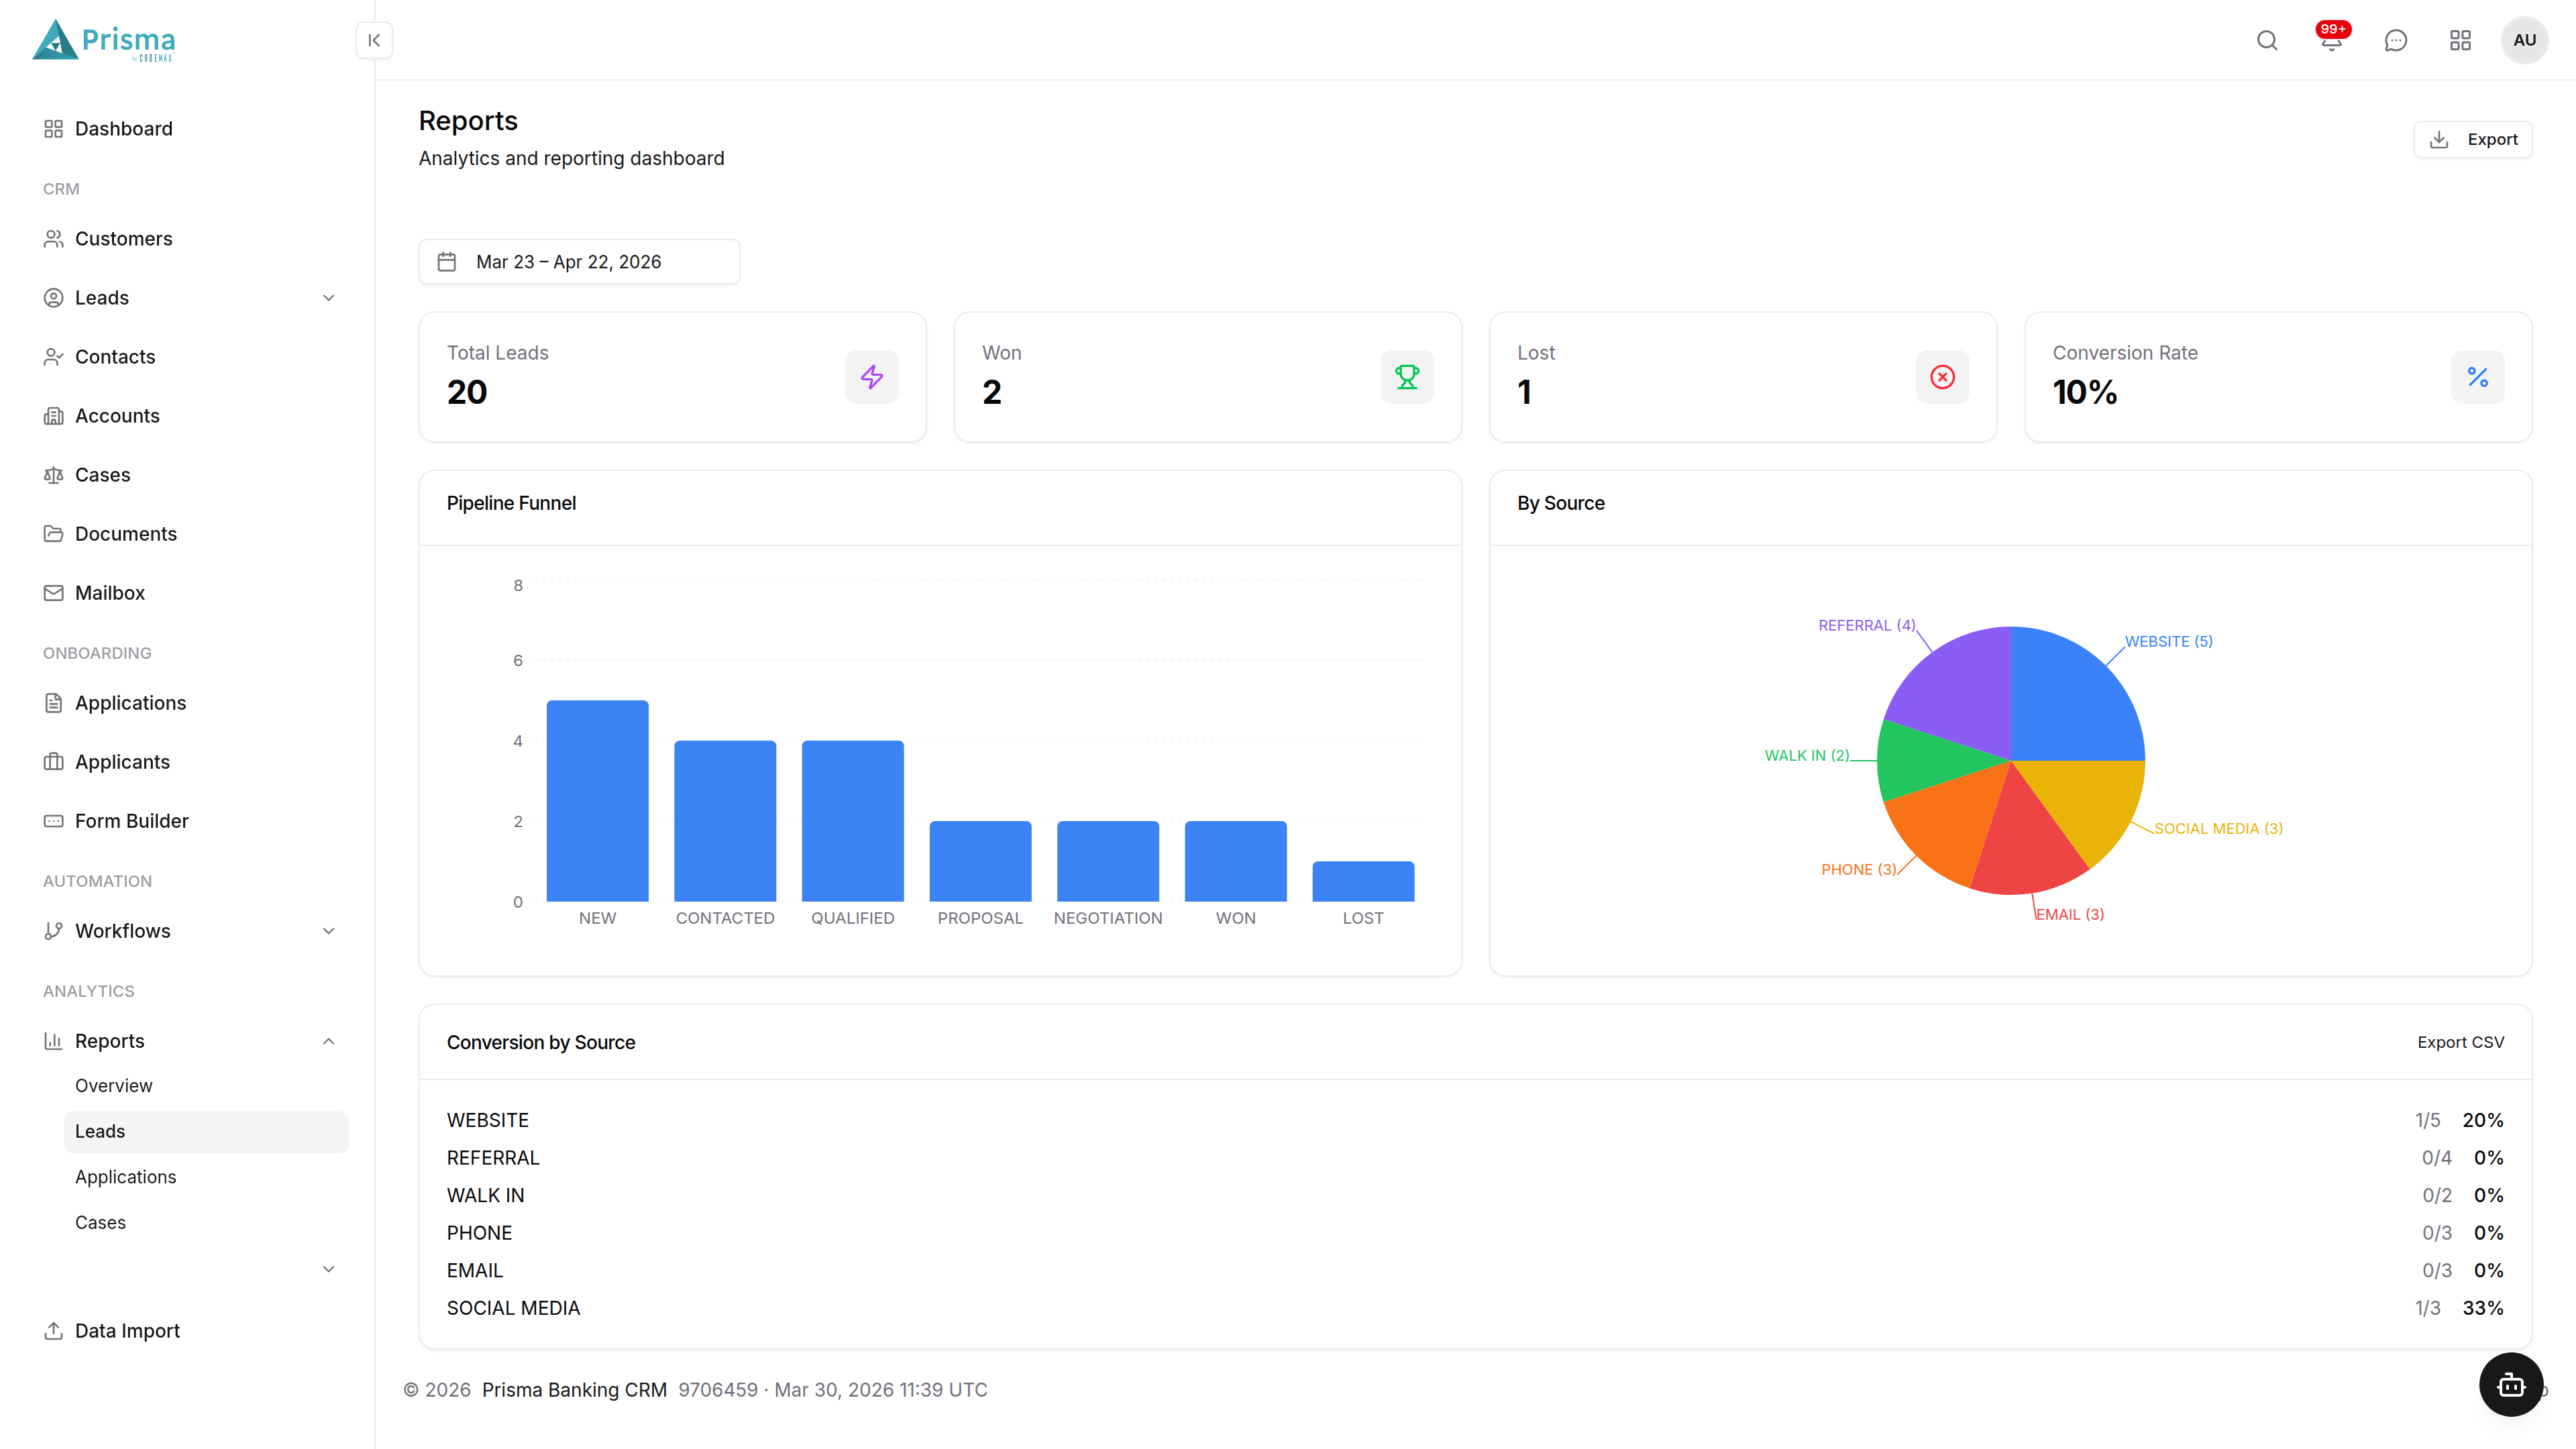Expand the Workflows sidebar chevron
2576x1449 pixels.
(328, 931)
